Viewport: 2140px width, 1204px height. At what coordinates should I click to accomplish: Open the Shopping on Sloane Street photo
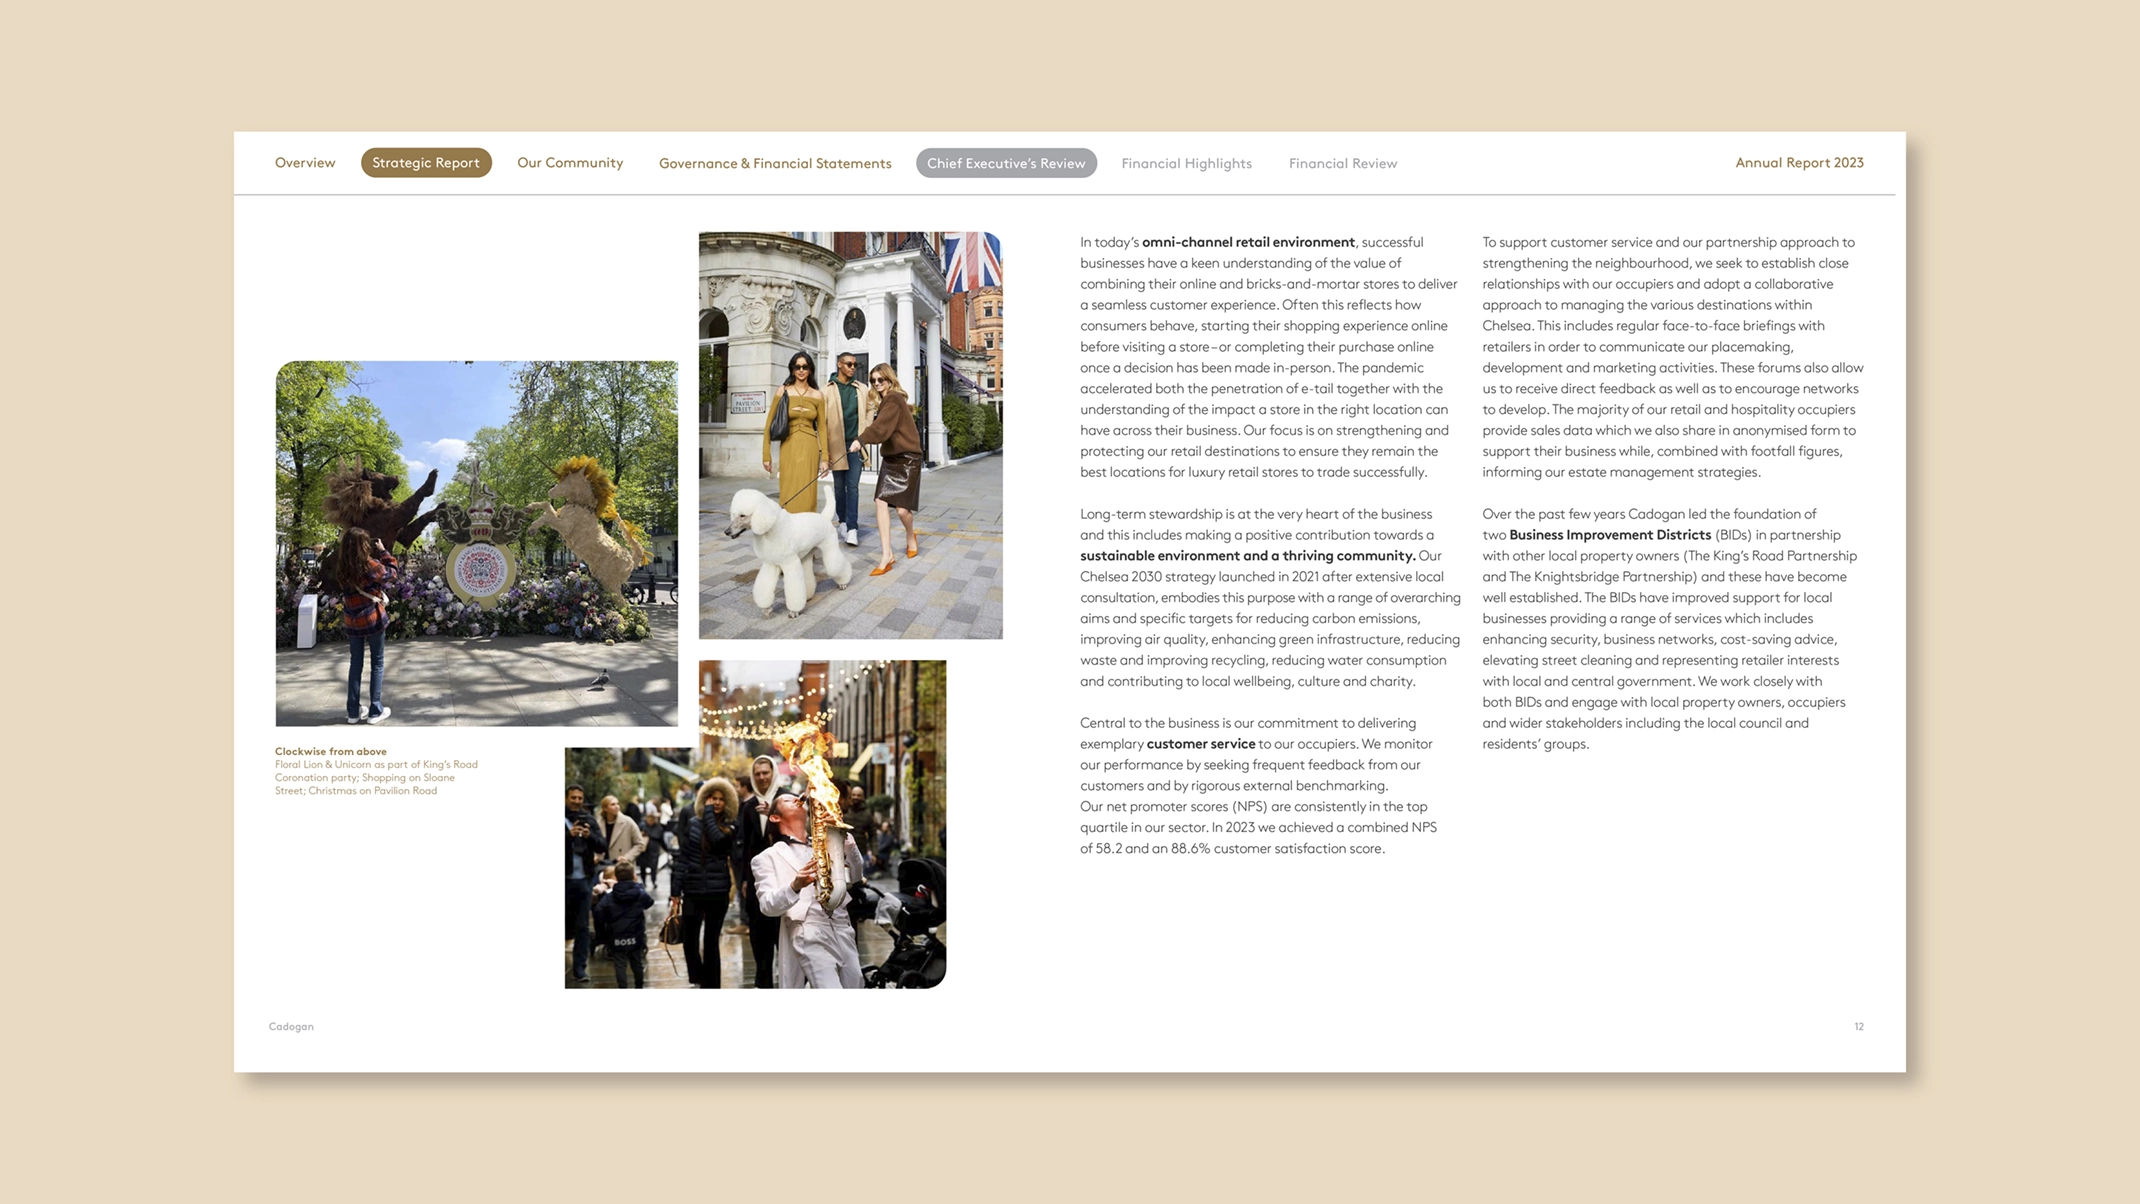pos(851,436)
